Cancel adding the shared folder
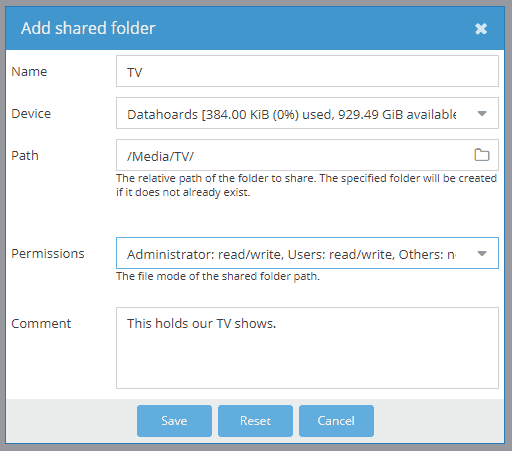This screenshot has width=512, height=451. 336,421
